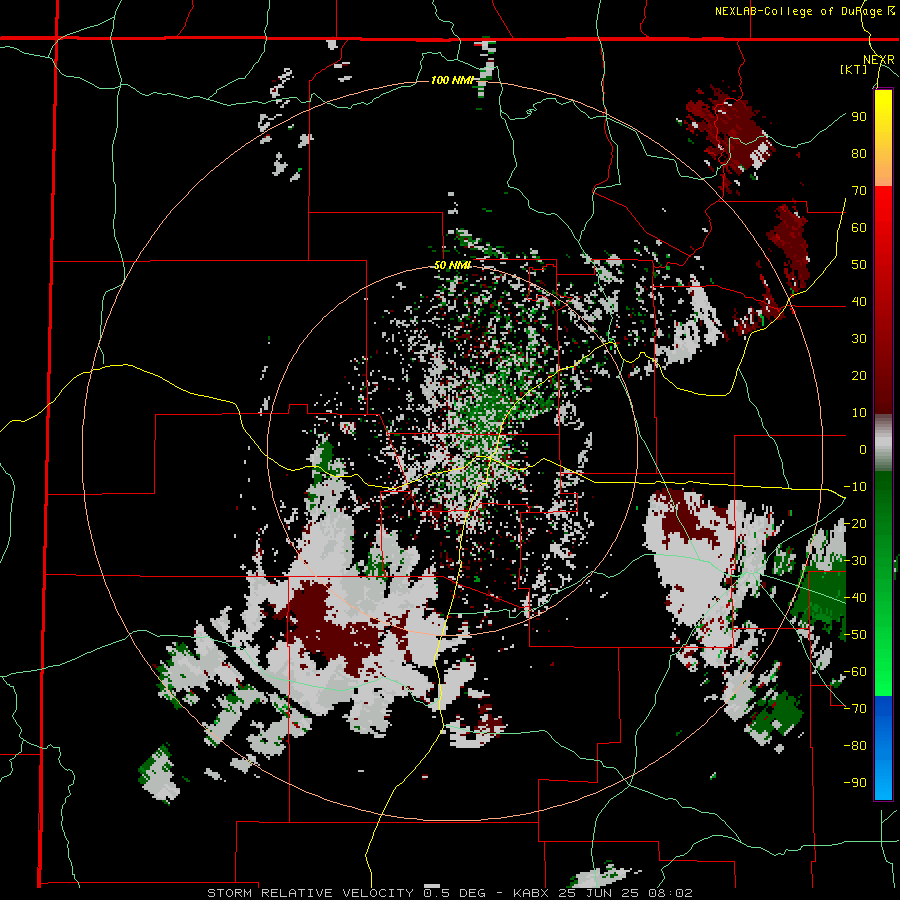The image size is (900, 900).
Task: Click the positive 70 scale label
Action: pyautogui.click(x=859, y=191)
